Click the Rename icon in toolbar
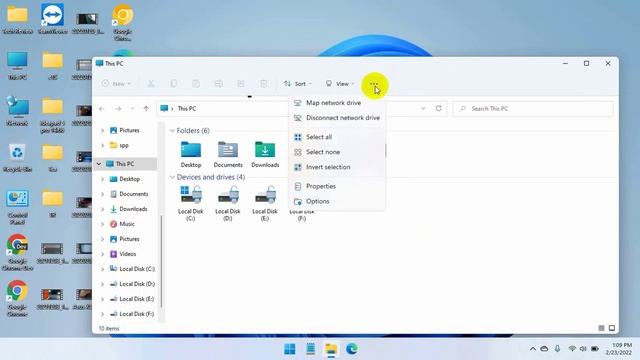 (218, 84)
